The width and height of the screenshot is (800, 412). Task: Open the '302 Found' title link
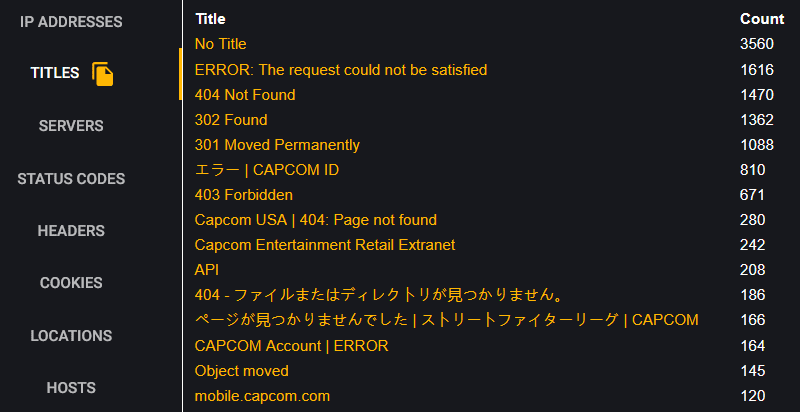(231, 120)
